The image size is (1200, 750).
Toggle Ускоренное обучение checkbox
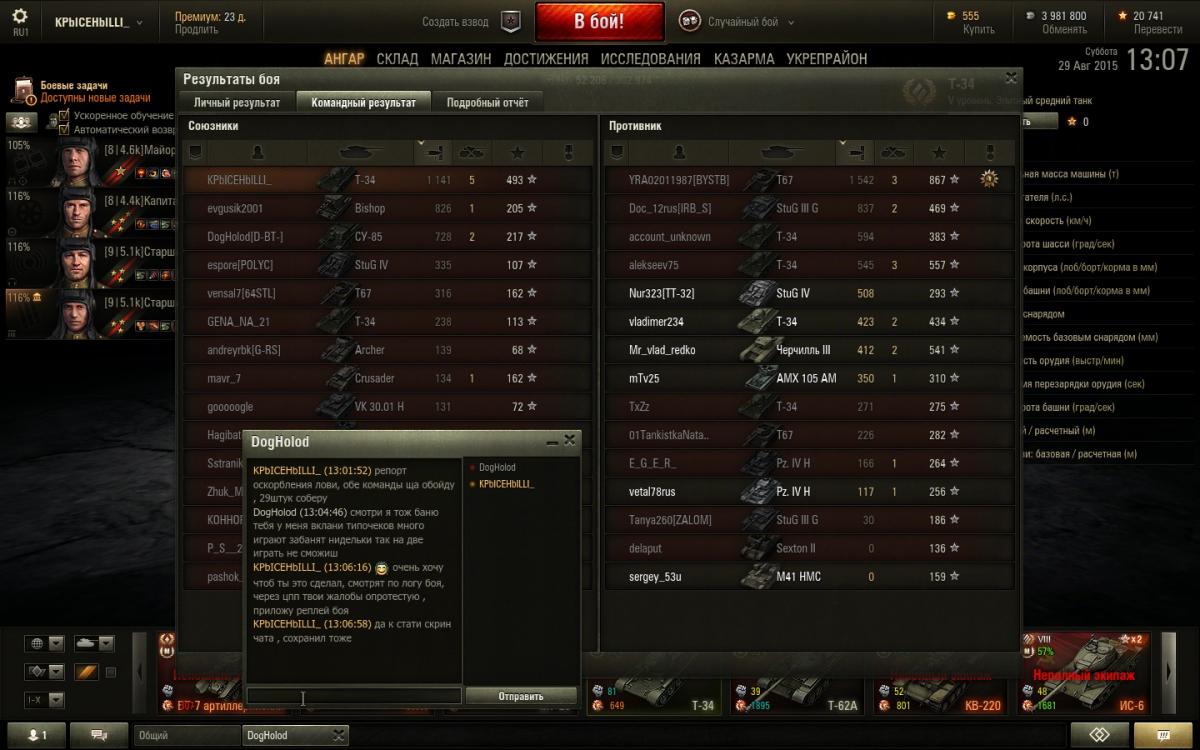64,116
